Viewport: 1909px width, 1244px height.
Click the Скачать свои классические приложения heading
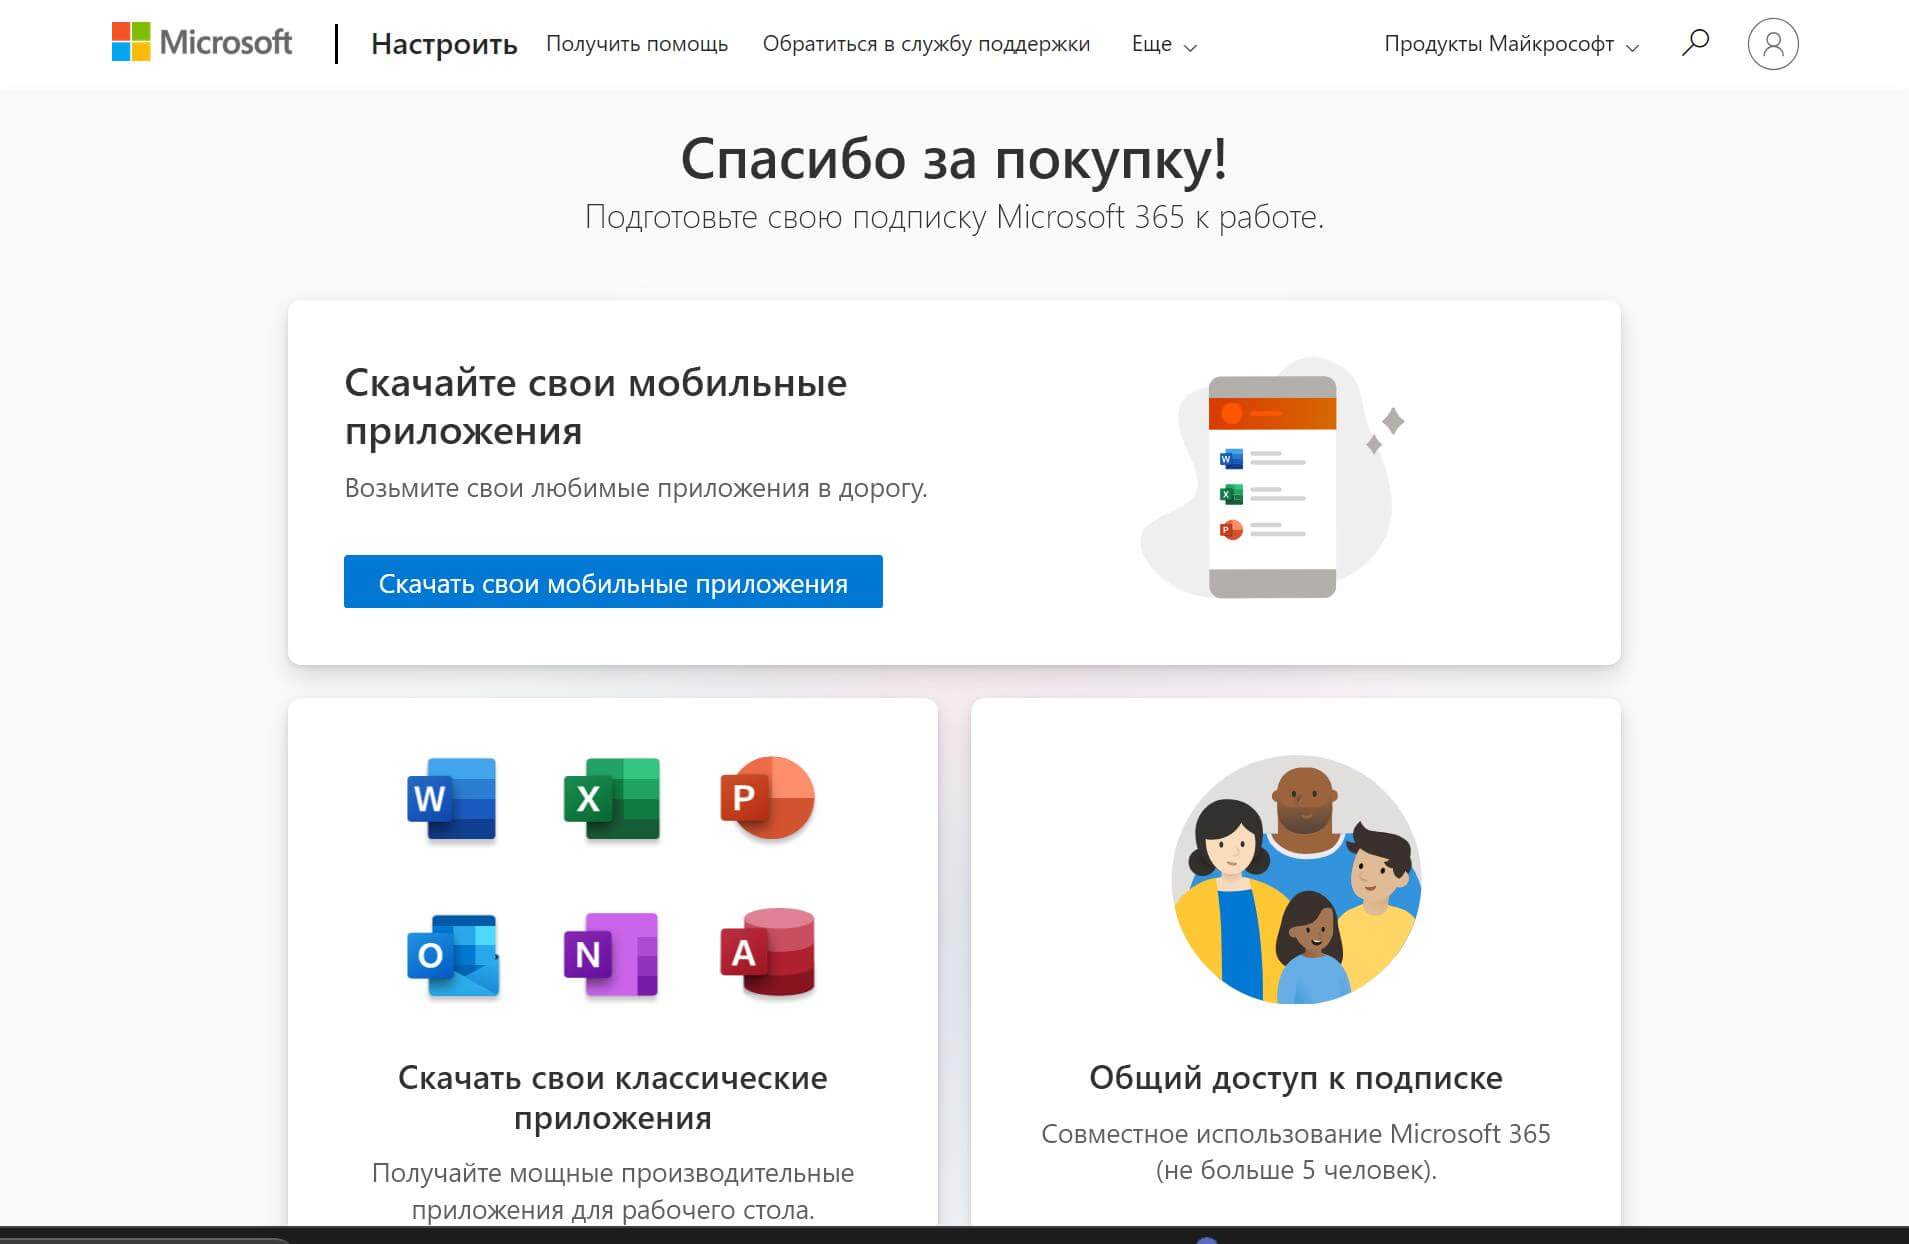tap(613, 1097)
